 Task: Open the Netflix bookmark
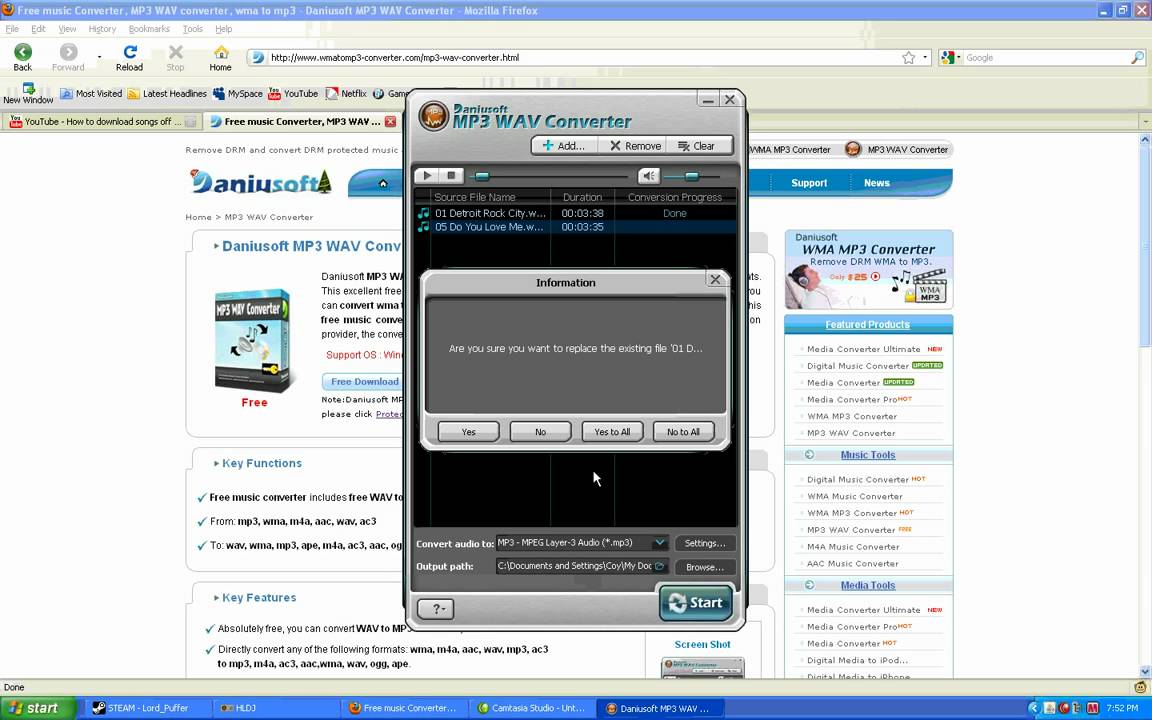click(x=346, y=93)
